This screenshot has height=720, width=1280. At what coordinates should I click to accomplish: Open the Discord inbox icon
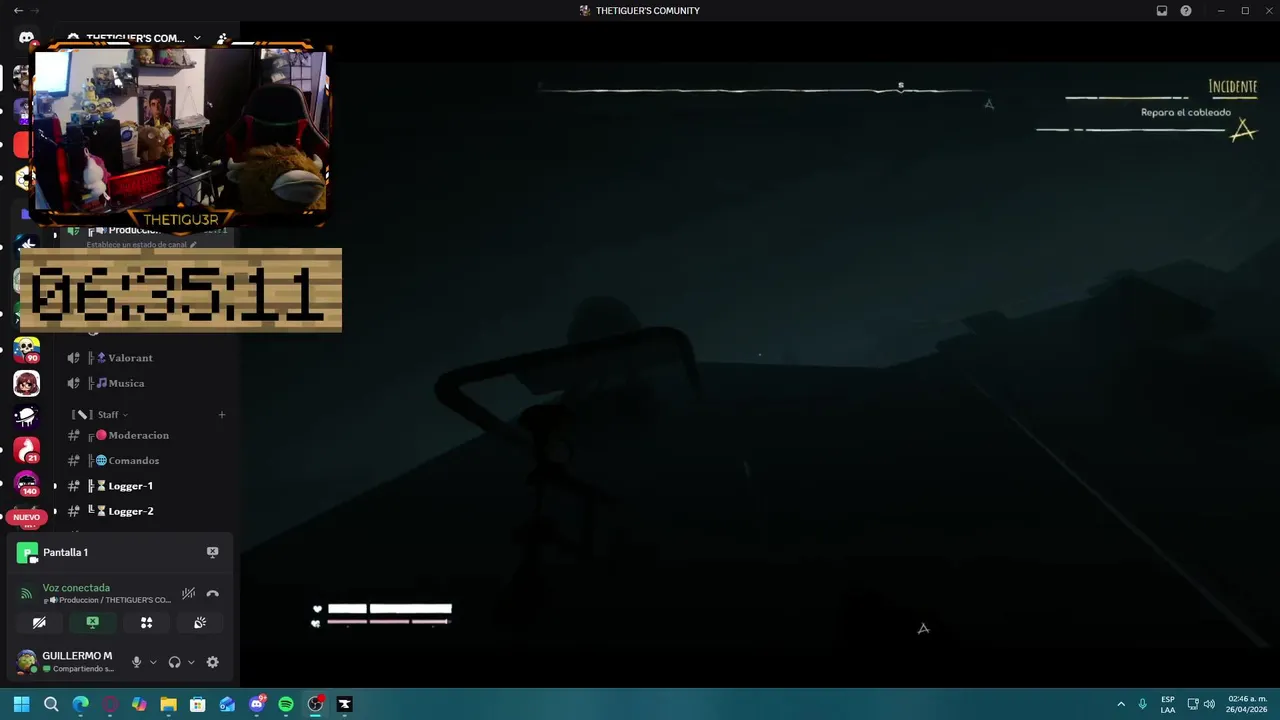coord(1162,11)
